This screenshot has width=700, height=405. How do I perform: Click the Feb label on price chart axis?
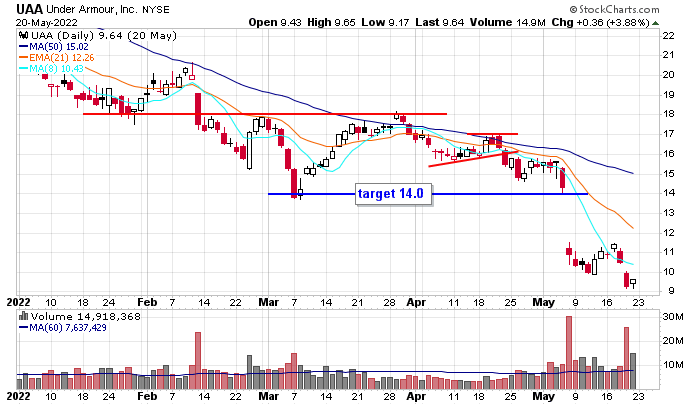147,302
